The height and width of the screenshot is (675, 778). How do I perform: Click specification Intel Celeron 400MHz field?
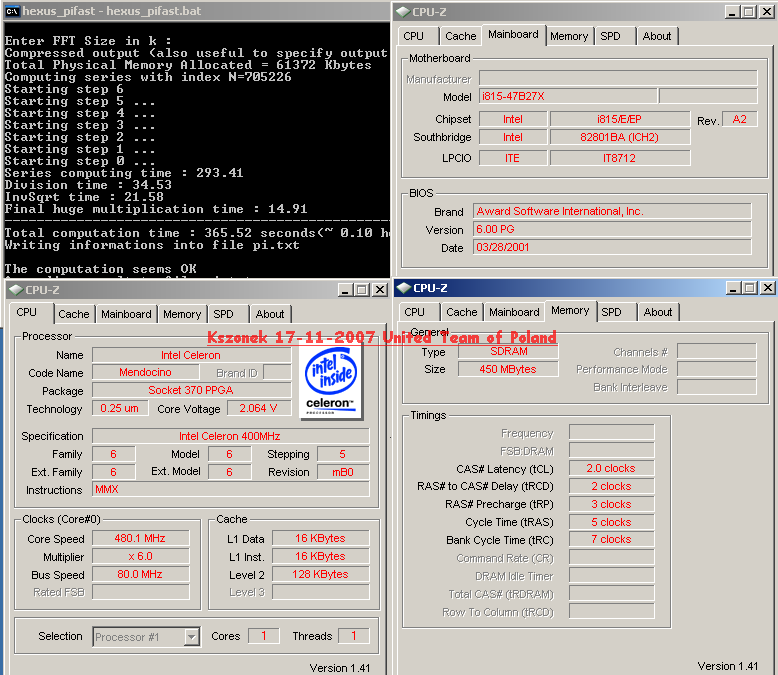[x=231, y=436]
